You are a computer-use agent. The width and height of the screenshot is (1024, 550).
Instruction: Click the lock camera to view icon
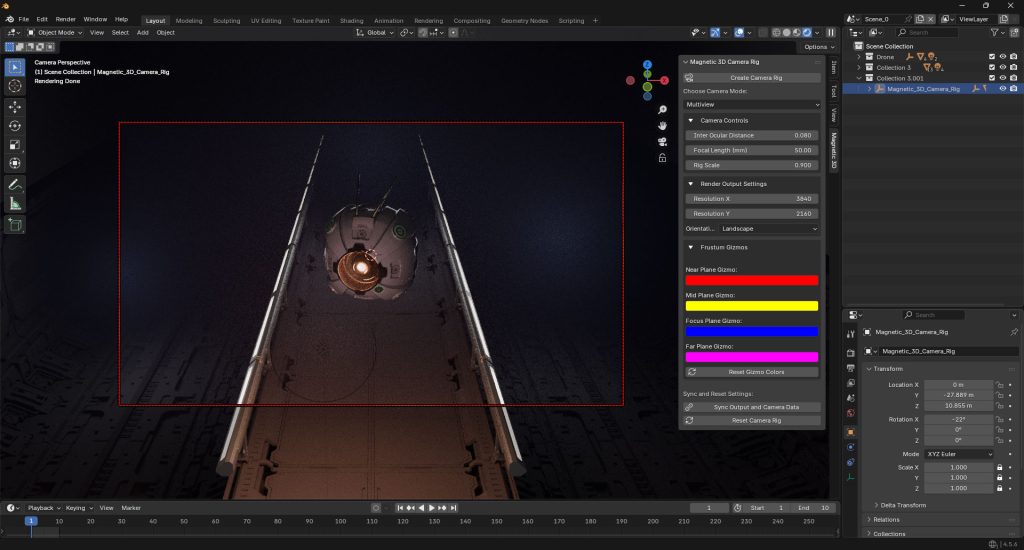click(662, 157)
